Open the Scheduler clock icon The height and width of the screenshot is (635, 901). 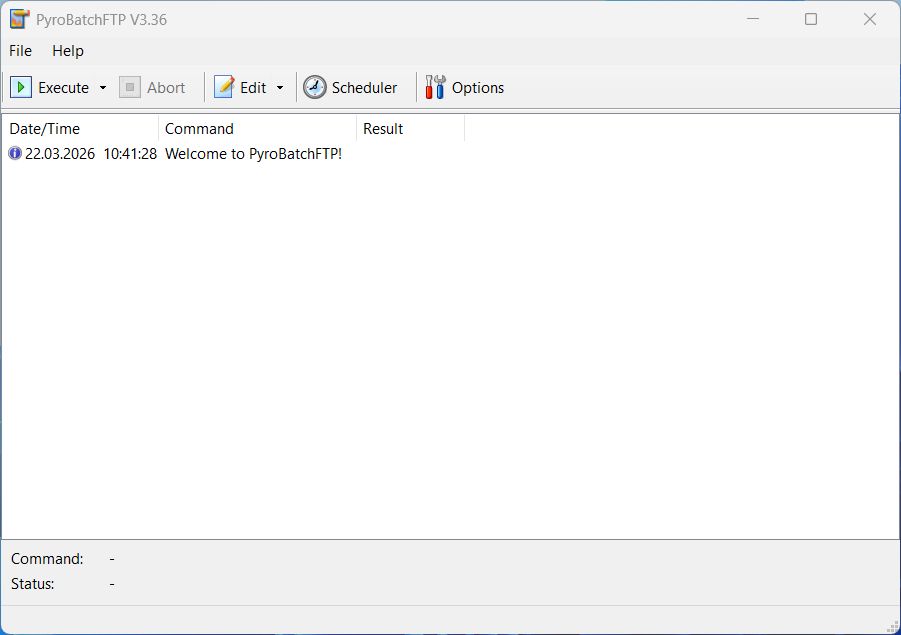pos(315,88)
